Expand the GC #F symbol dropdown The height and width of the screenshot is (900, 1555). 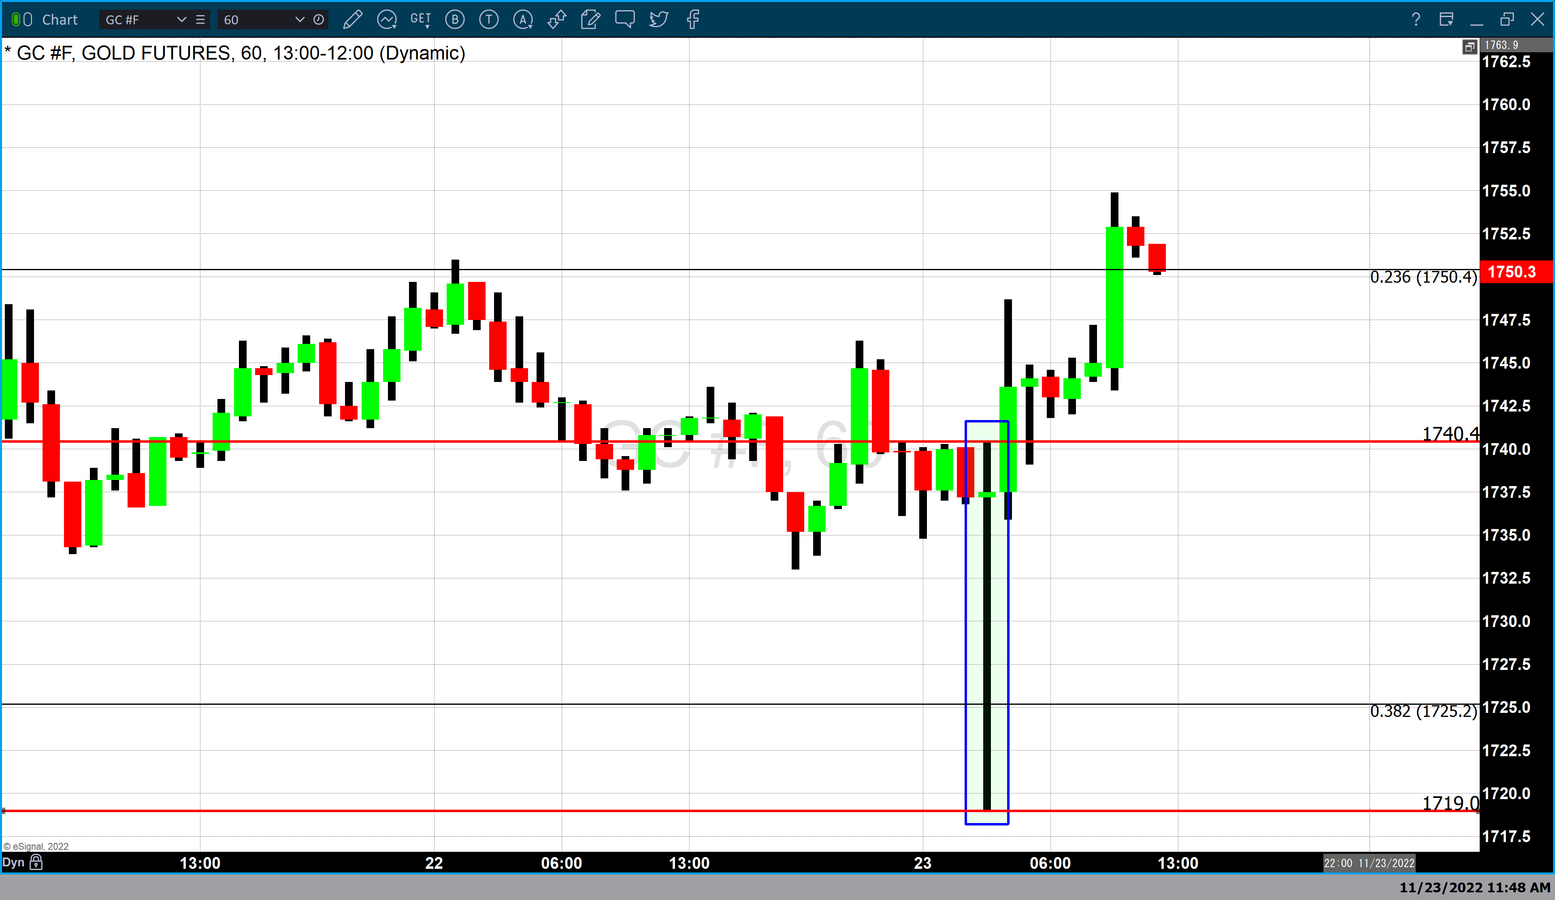tap(181, 19)
